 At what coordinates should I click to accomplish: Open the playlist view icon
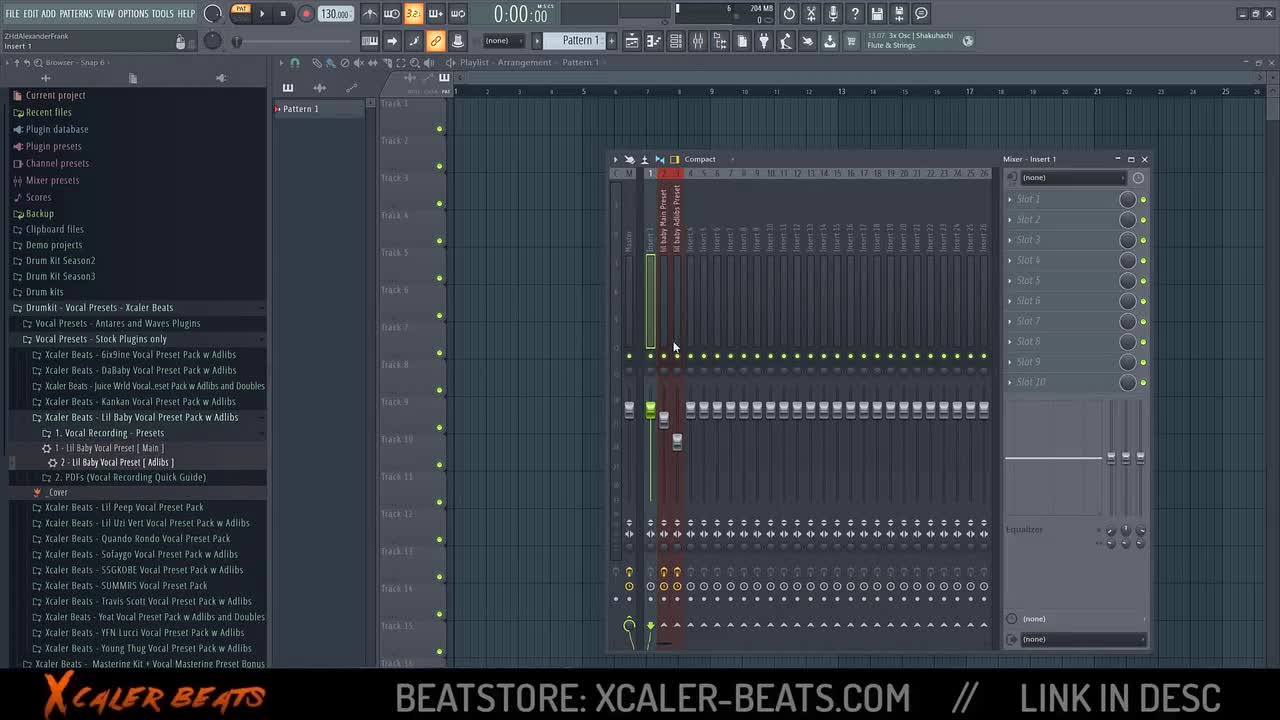click(x=632, y=41)
